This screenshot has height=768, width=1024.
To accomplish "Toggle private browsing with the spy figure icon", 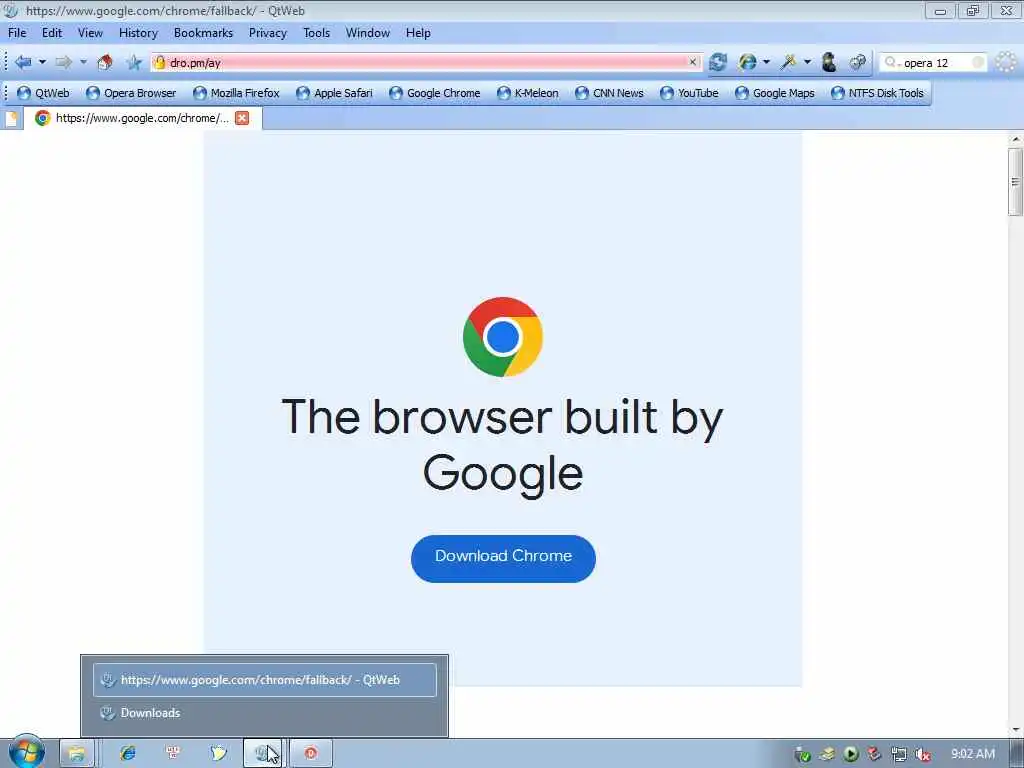I will (x=829, y=63).
